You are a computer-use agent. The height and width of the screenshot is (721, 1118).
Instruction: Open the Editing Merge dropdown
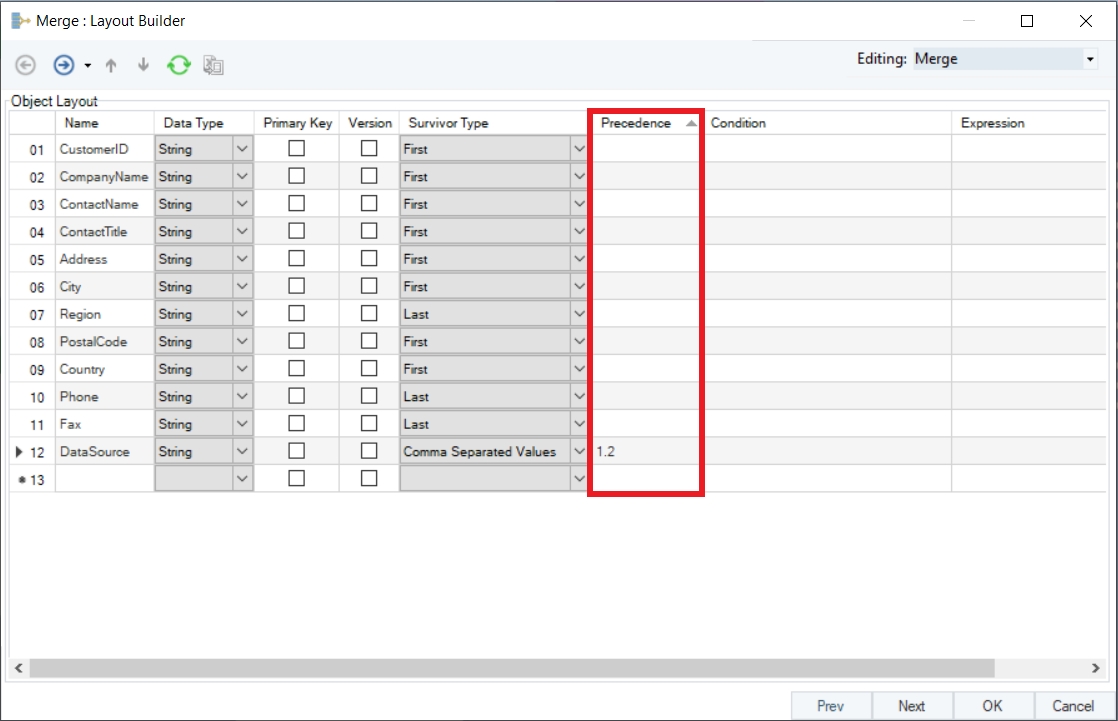(1089, 60)
